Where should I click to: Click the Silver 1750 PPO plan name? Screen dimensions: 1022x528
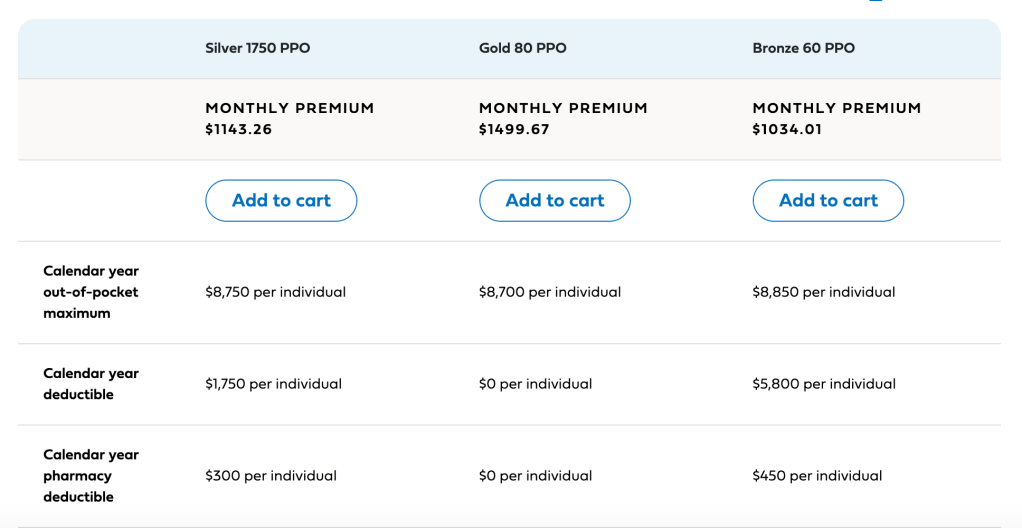(x=258, y=48)
